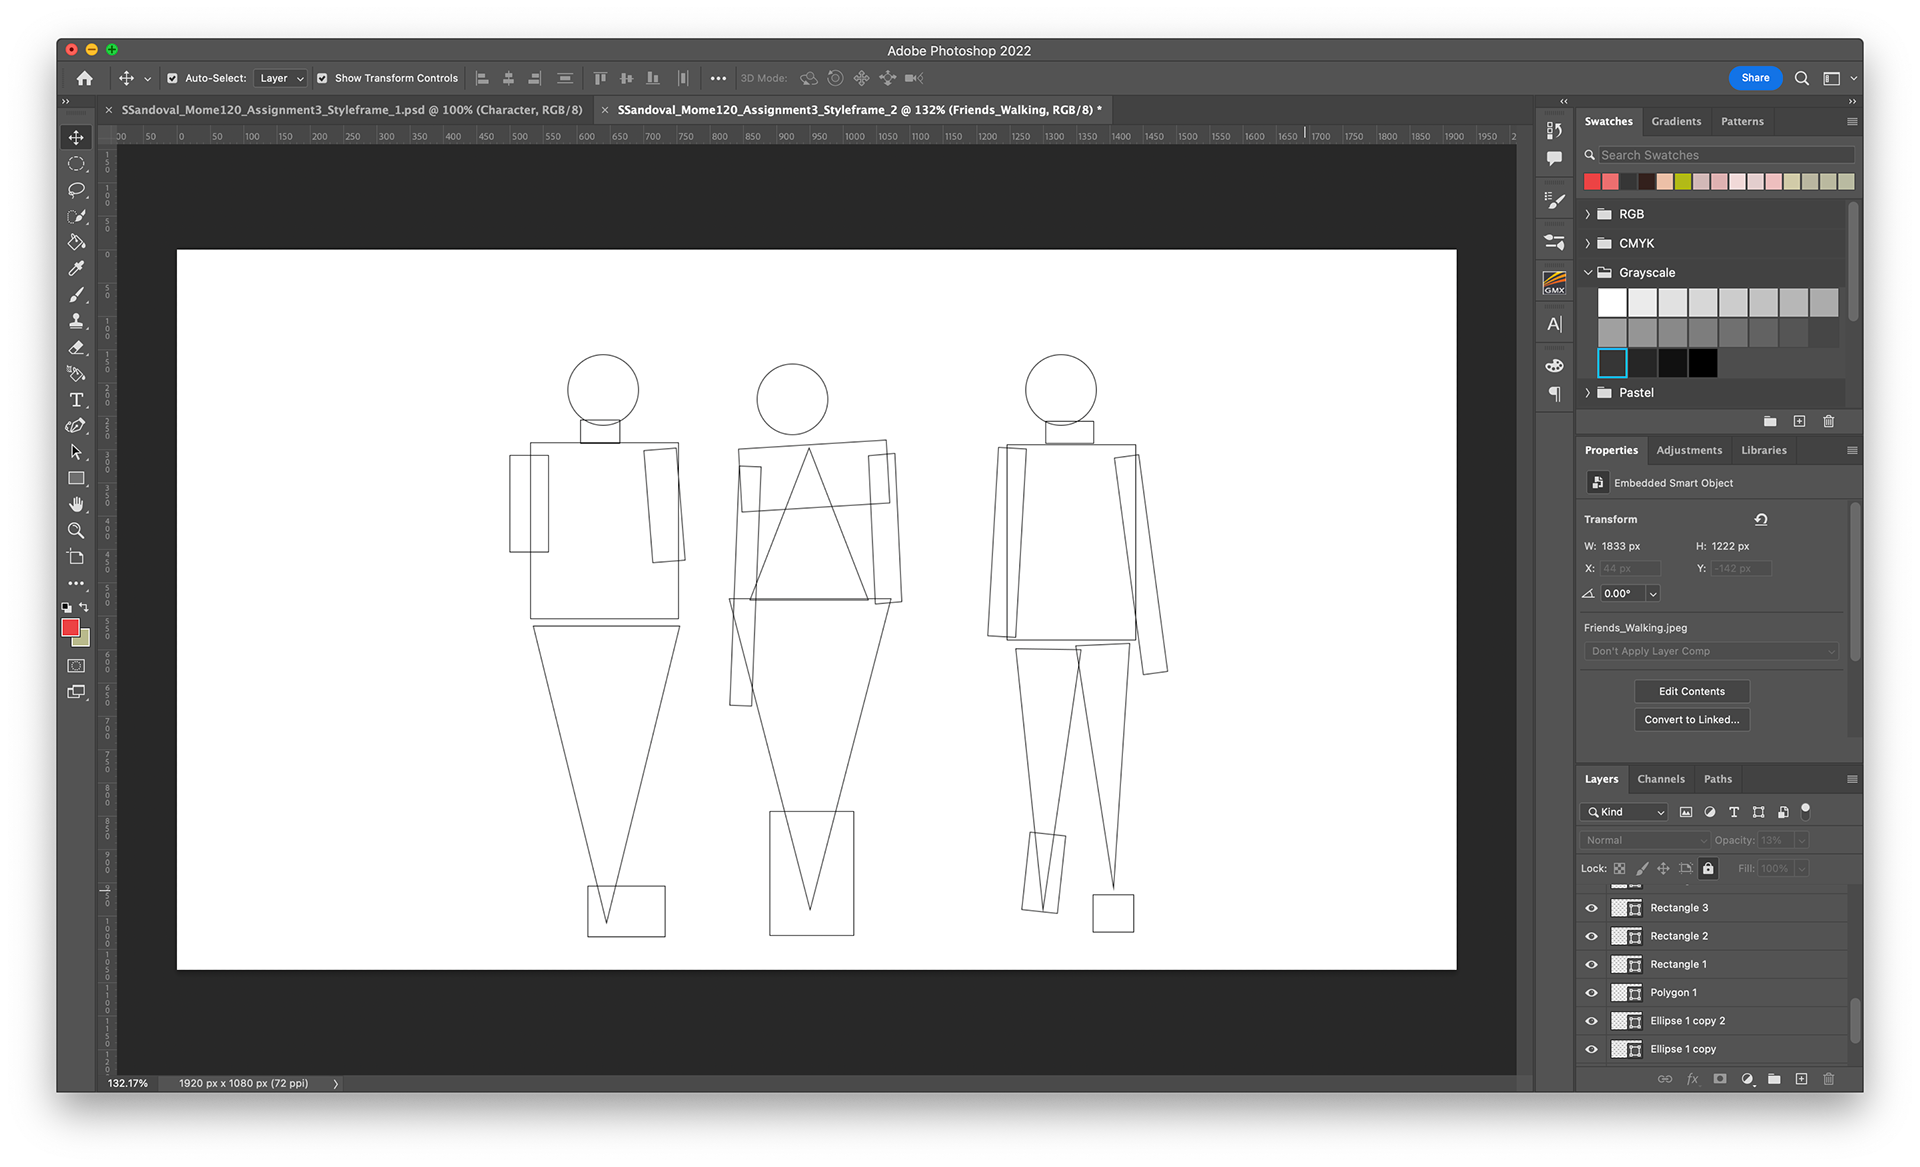Filter layers by type layers
The width and height of the screenshot is (1920, 1167).
coord(1734,812)
